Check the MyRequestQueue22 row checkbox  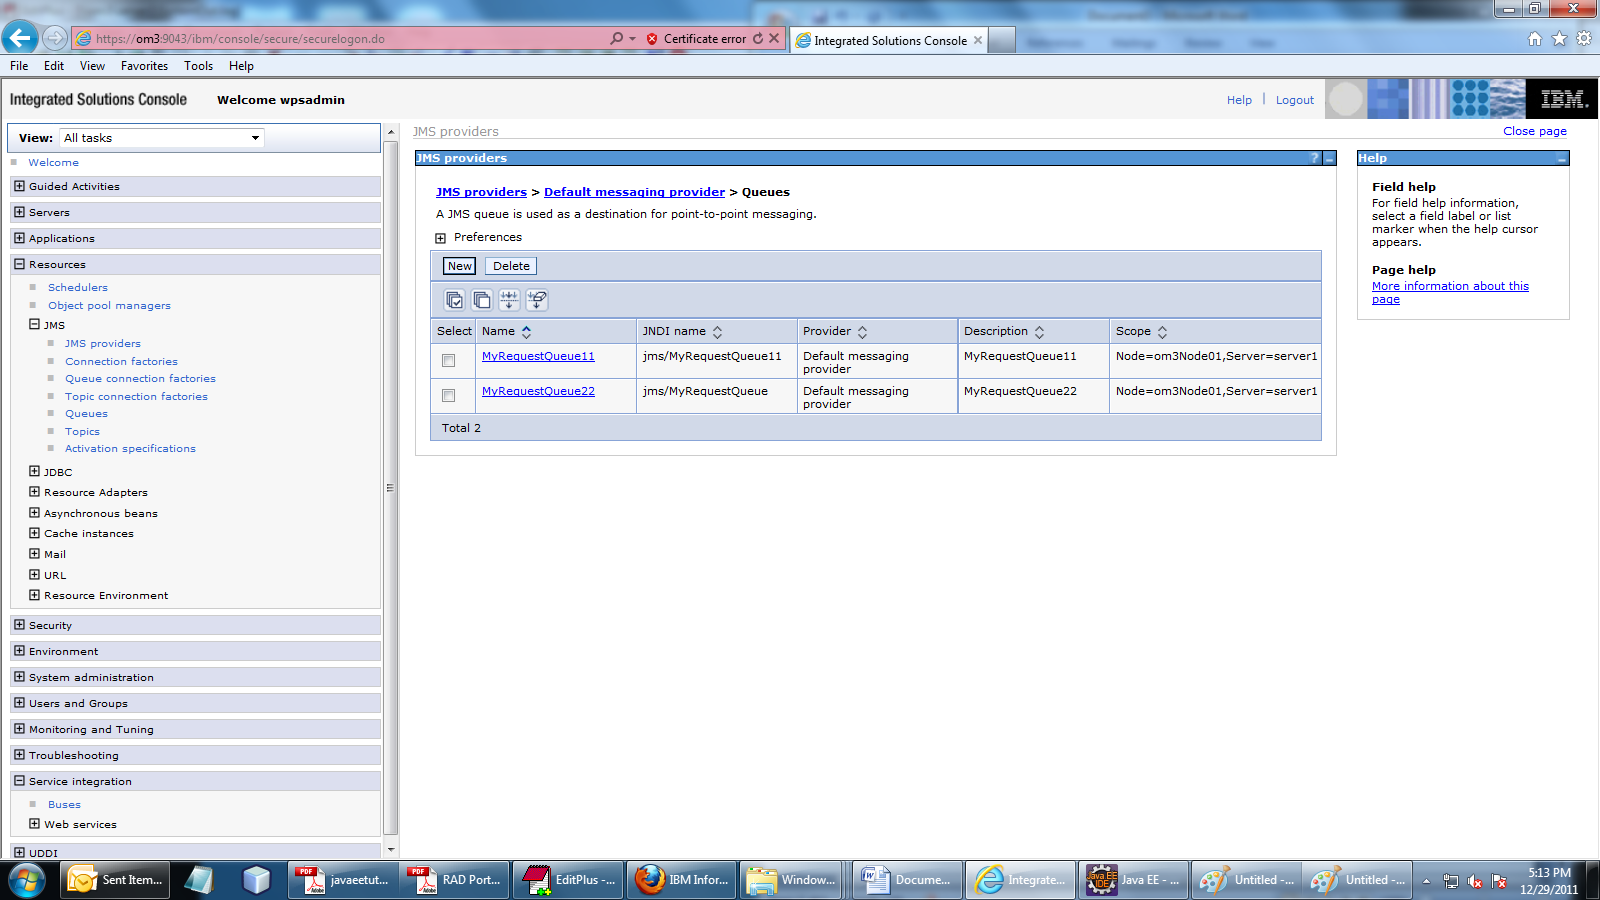tap(448, 395)
